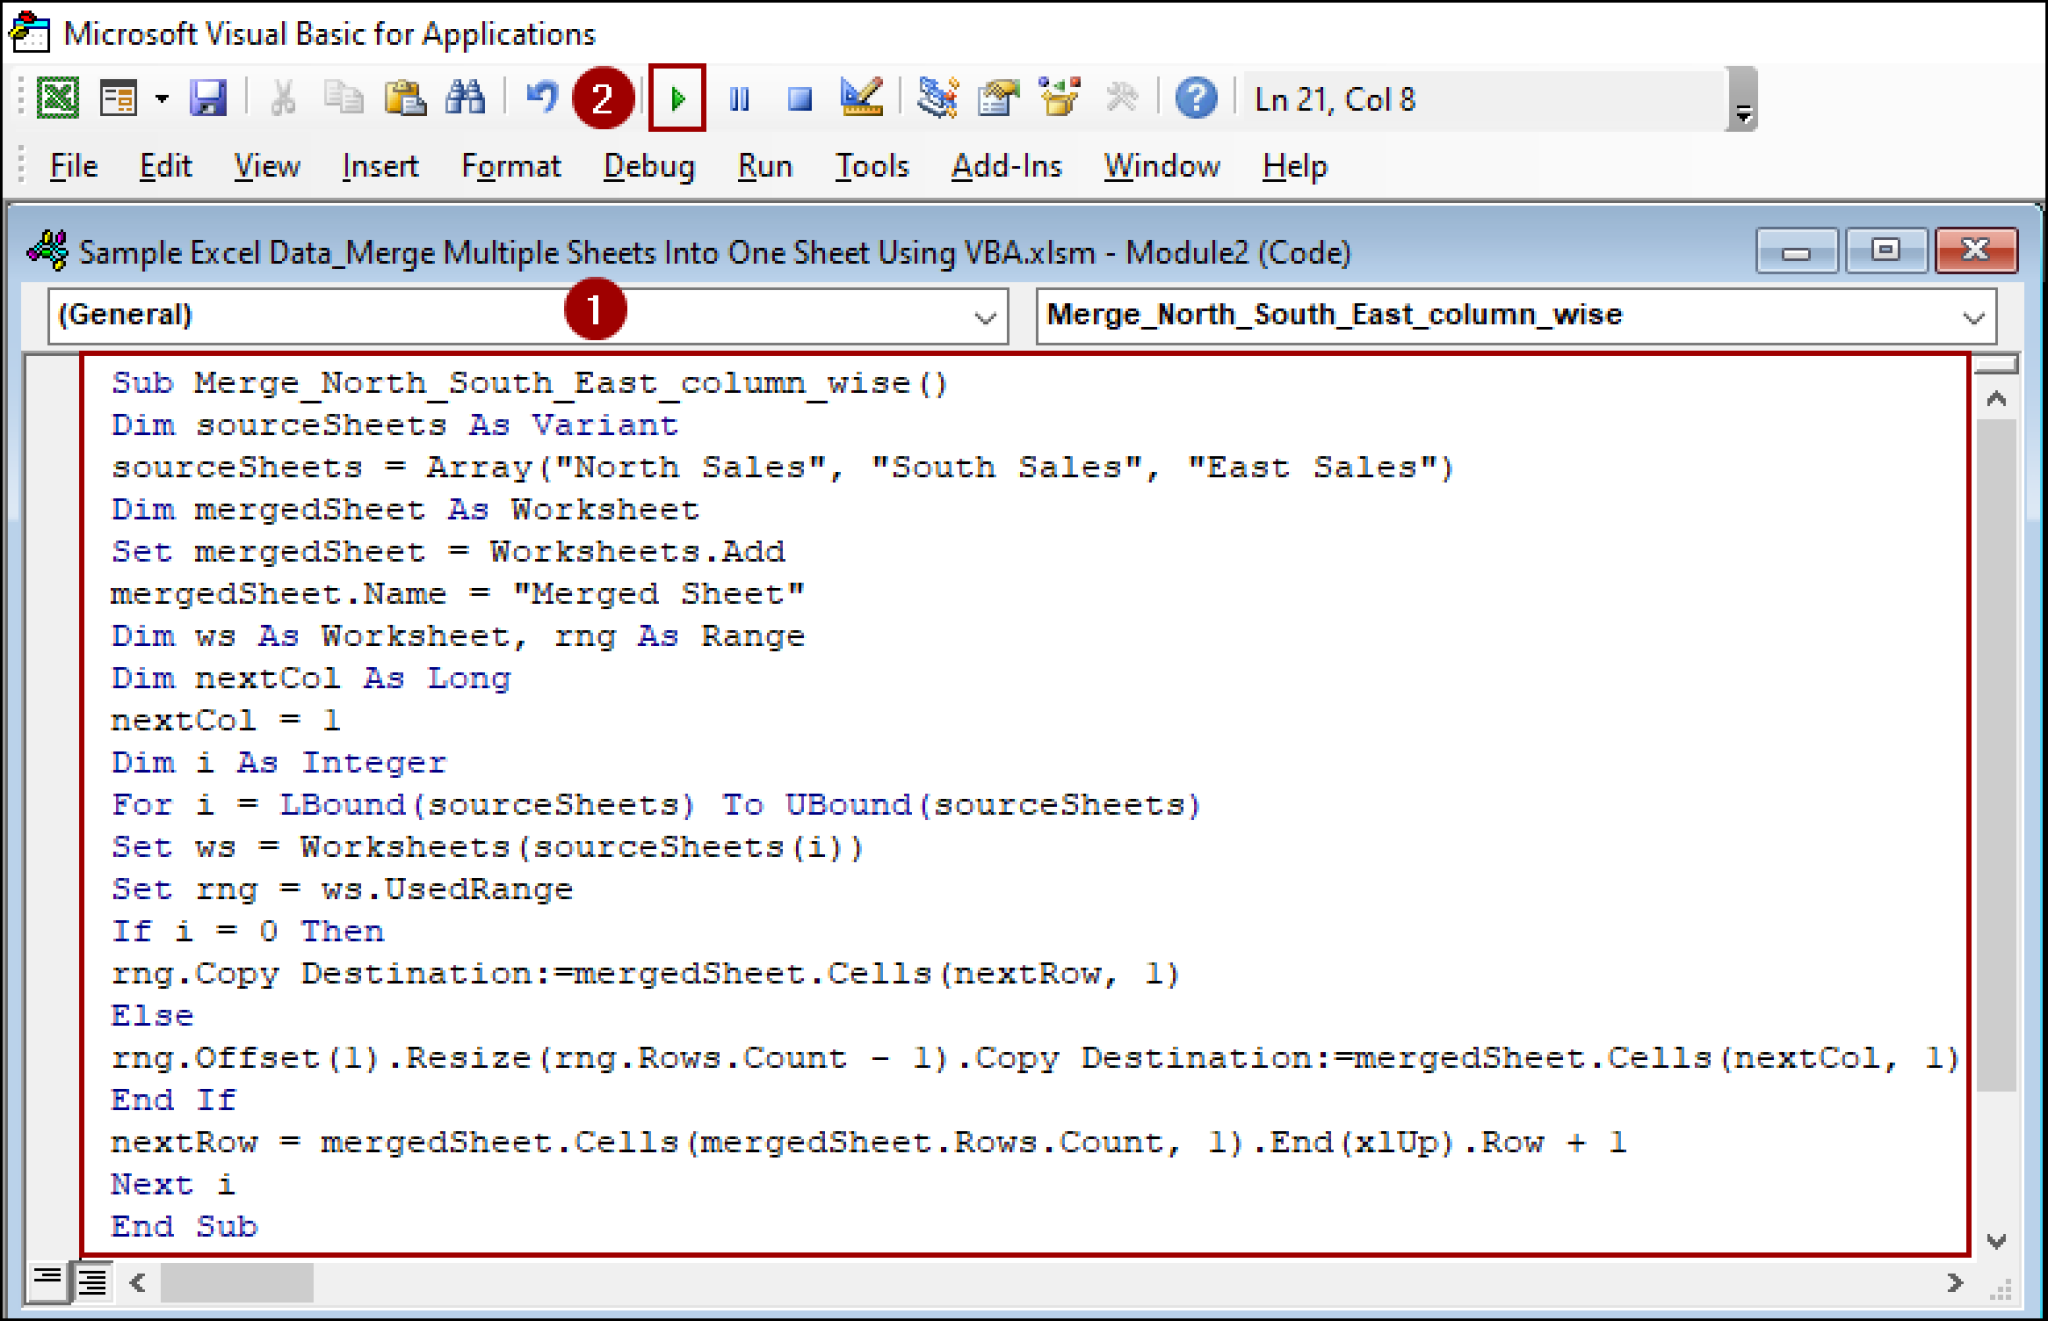
Task: Pause execution using the Break icon
Action: click(x=741, y=98)
